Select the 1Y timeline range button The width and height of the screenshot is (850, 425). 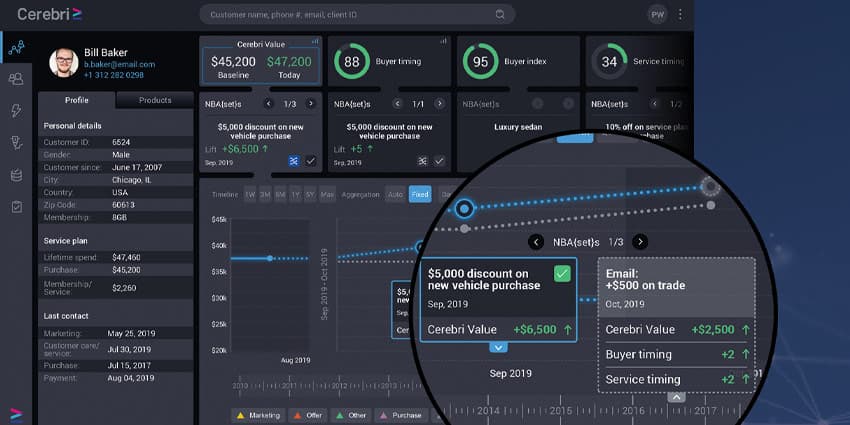pyautogui.click(x=295, y=194)
